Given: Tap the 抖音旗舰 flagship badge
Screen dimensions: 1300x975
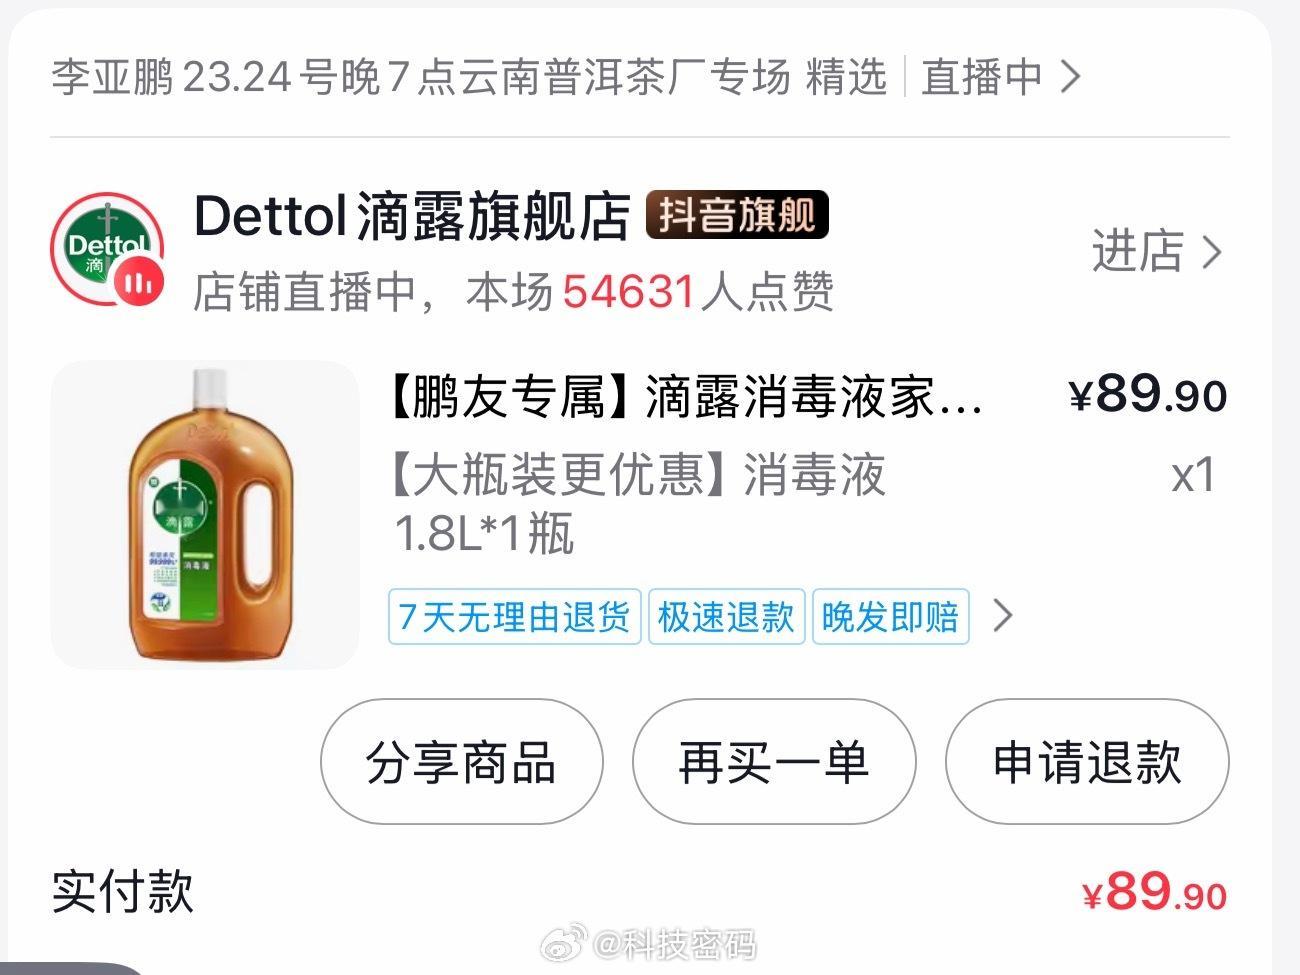Looking at the screenshot, I should [737, 215].
